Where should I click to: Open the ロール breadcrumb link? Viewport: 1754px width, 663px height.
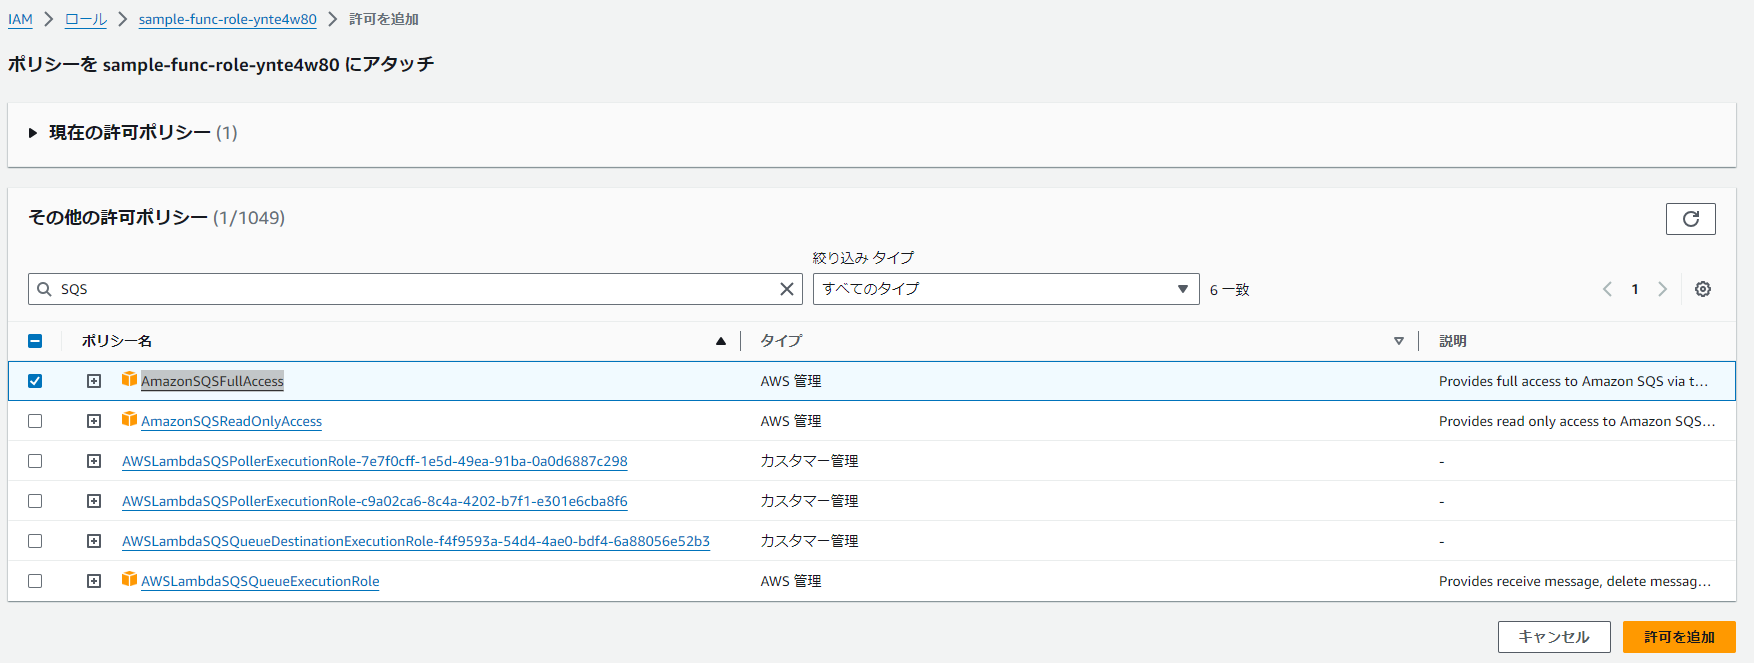click(x=86, y=19)
